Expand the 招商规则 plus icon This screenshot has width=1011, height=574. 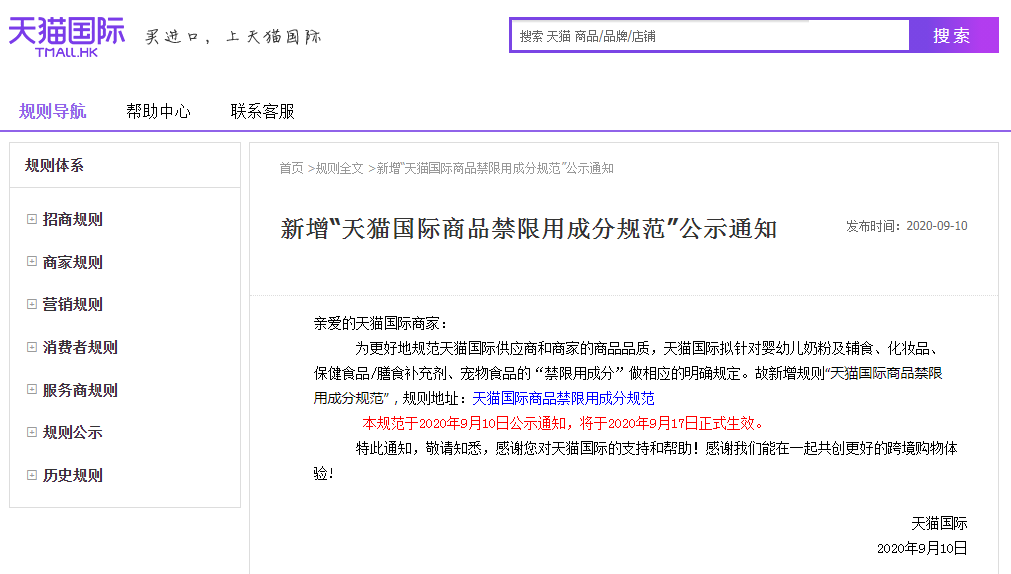(32, 220)
